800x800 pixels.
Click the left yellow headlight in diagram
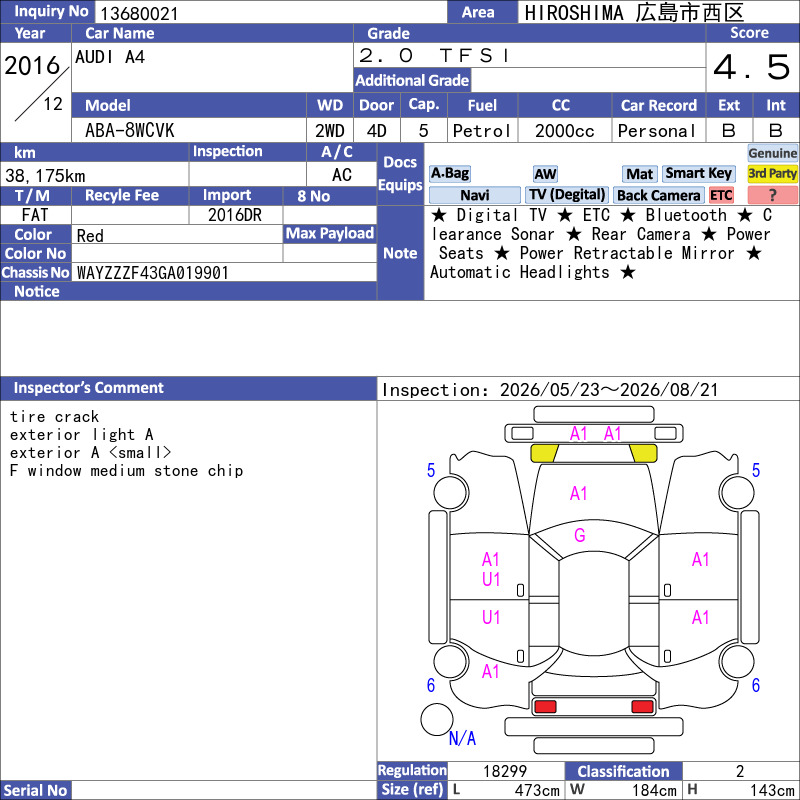pyautogui.click(x=545, y=453)
